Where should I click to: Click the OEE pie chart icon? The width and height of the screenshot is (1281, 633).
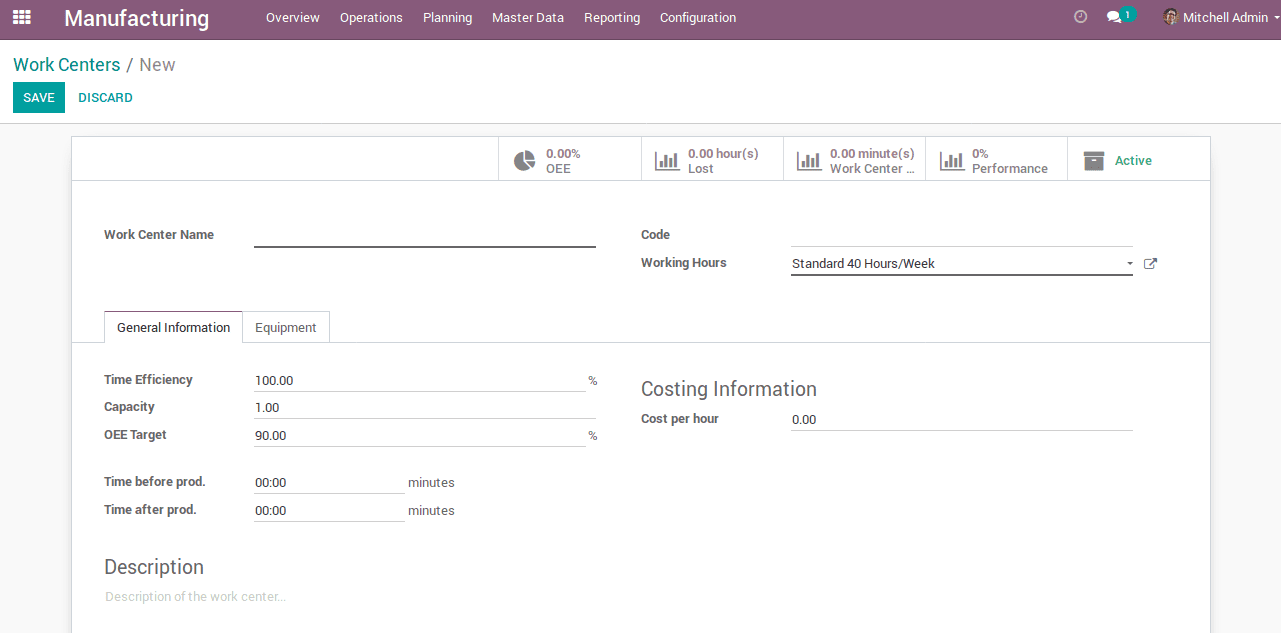(525, 161)
